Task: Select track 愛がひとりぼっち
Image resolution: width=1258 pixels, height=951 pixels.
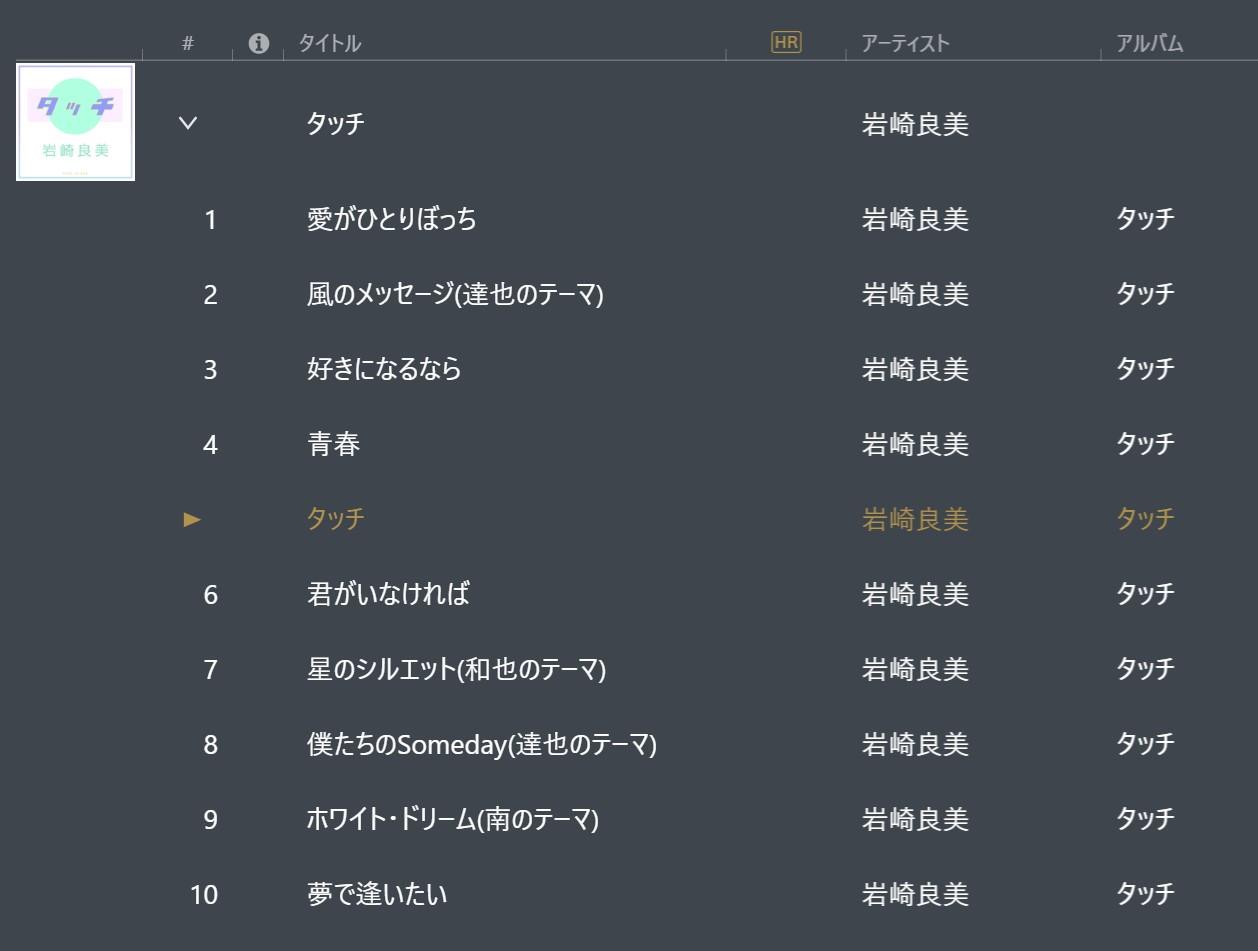Action: tap(391, 219)
